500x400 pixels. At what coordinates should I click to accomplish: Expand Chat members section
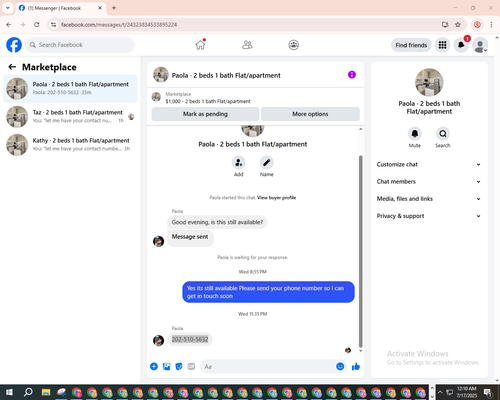click(429, 182)
